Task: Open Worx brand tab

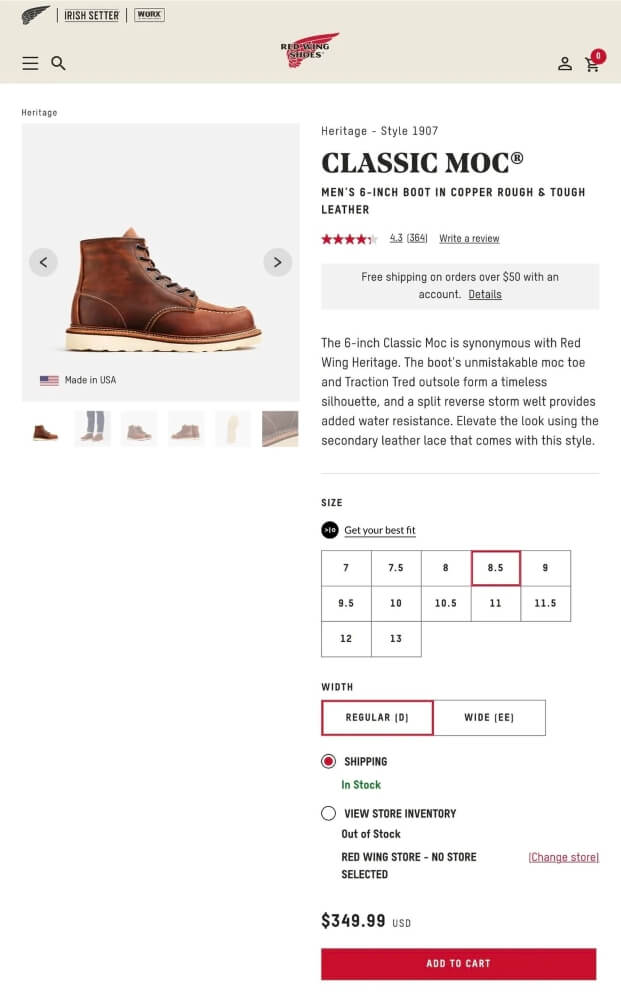Action: (x=149, y=15)
